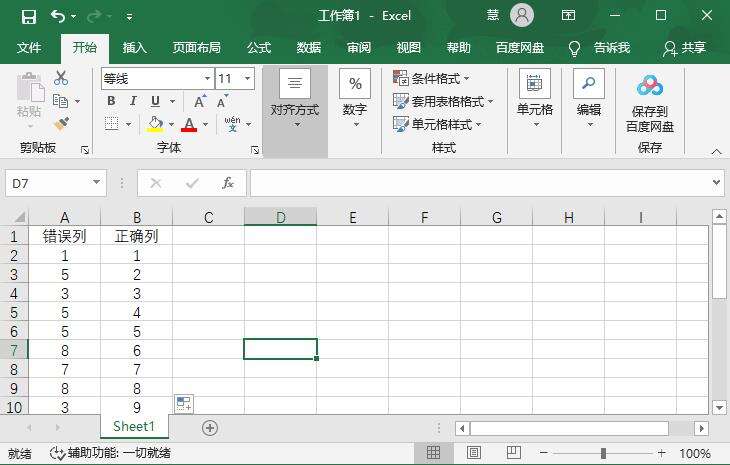Viewport: 730px width, 465px height.
Task: Switch to the 公式 ribbon tab
Action: point(259,47)
